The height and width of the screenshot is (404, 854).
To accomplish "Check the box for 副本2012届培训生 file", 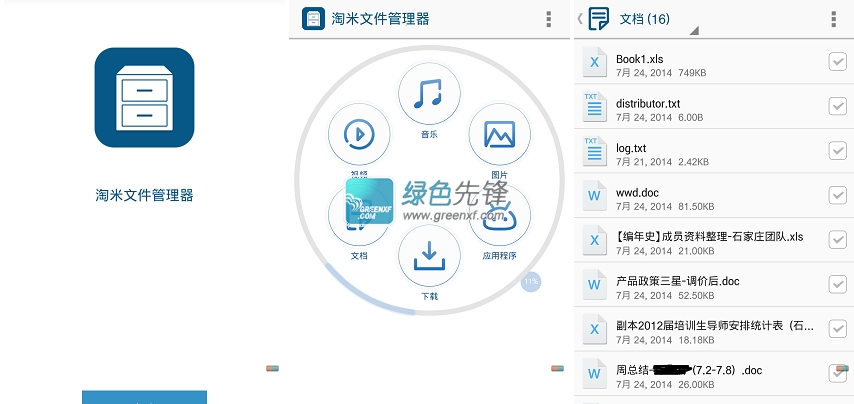I will pos(838,329).
